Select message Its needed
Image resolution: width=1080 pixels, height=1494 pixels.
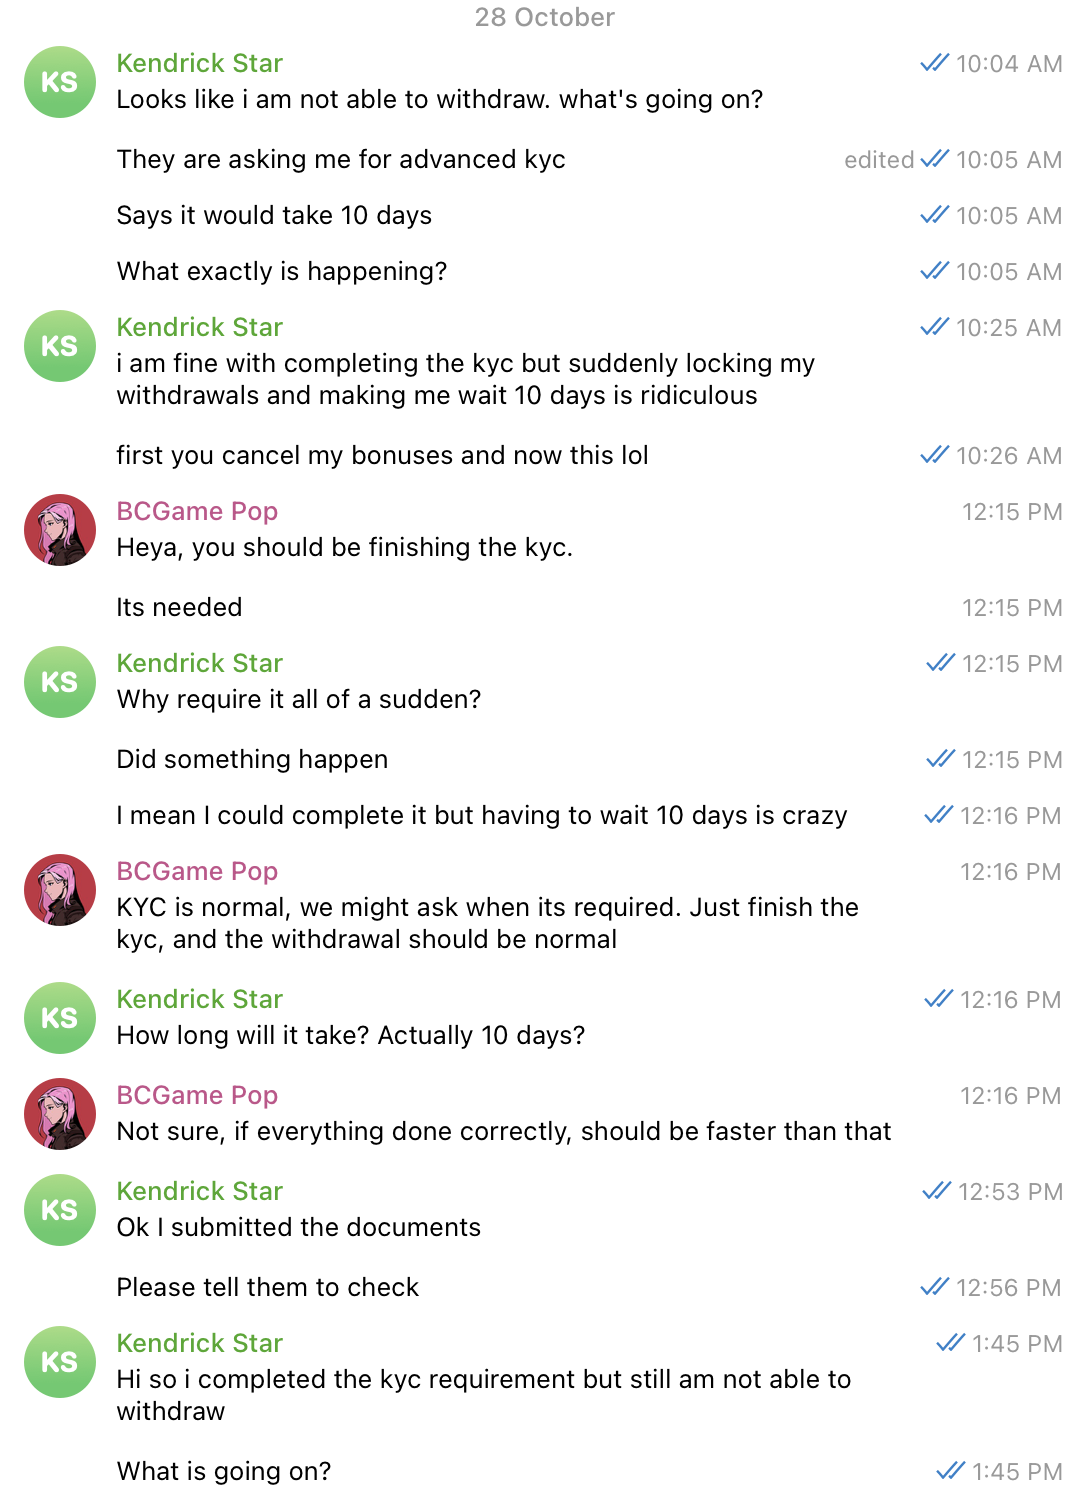coord(179,607)
